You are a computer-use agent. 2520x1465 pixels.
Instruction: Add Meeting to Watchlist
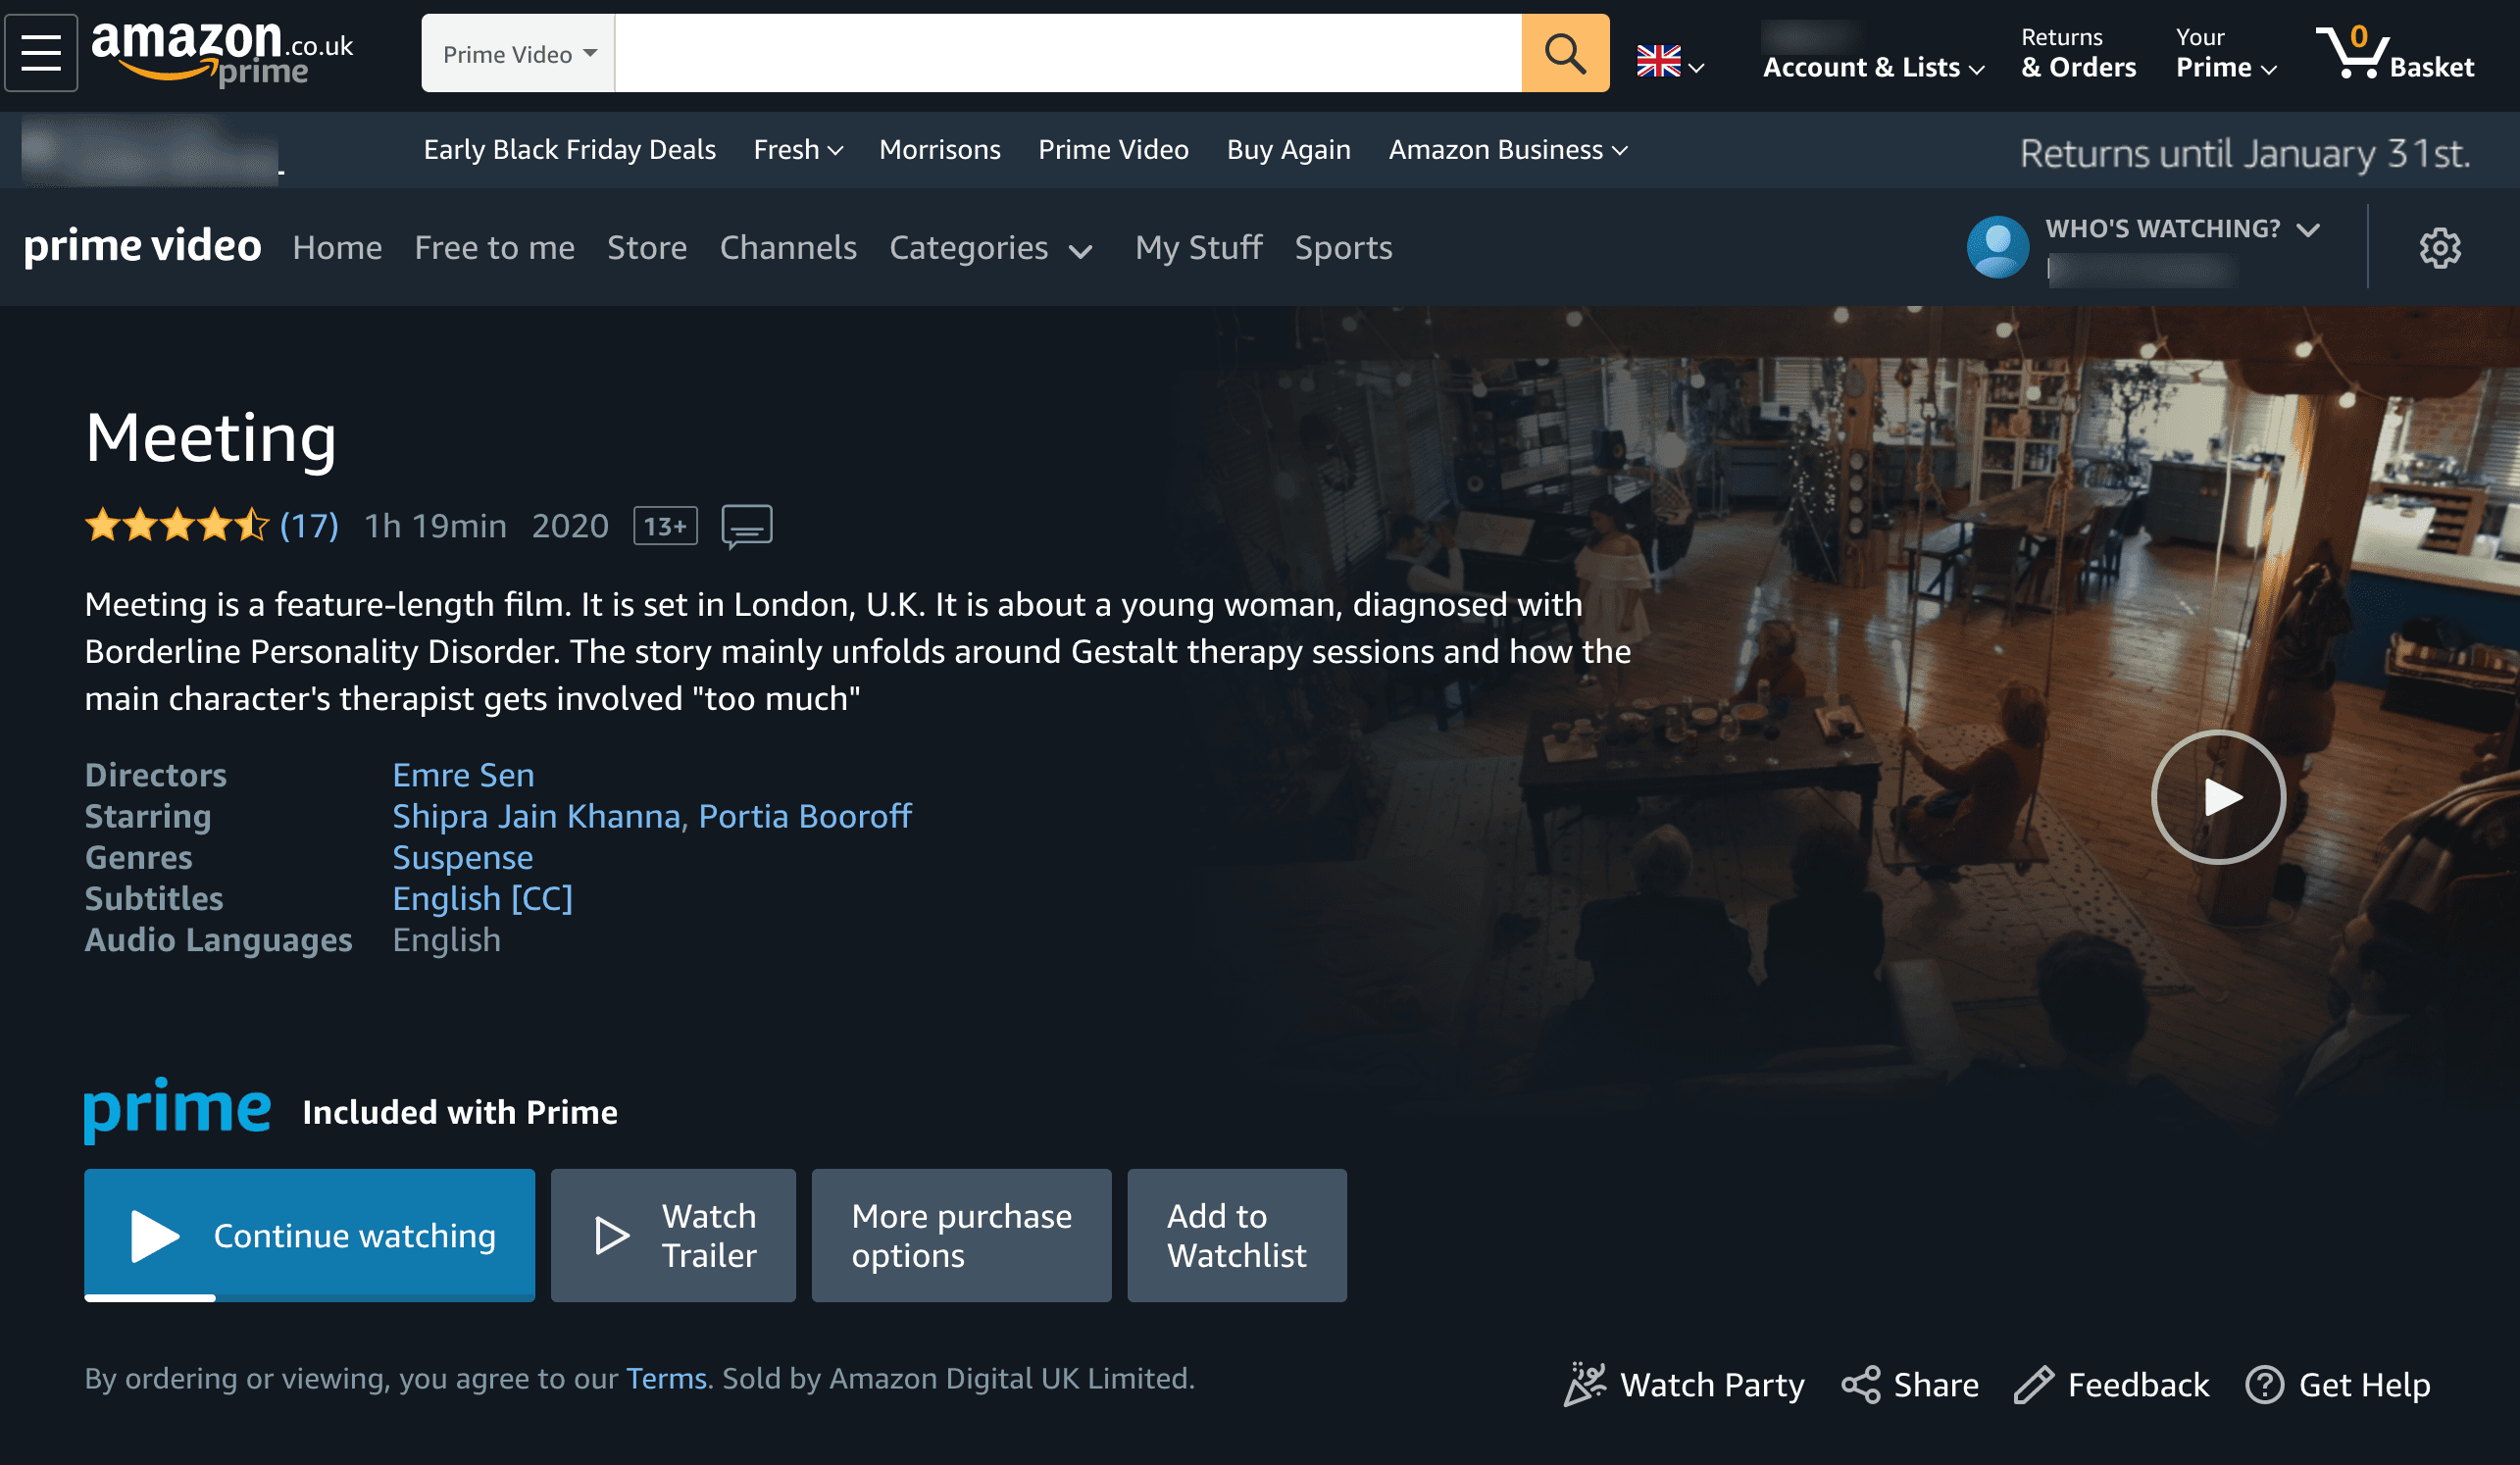click(1237, 1235)
